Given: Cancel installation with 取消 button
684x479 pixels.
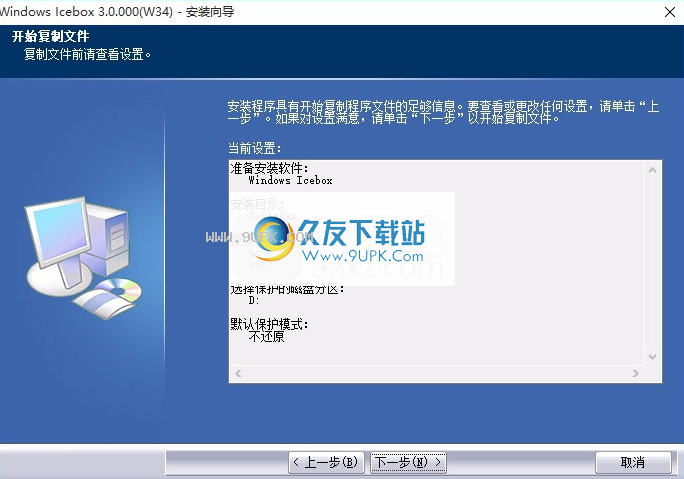Looking at the screenshot, I should 633,462.
